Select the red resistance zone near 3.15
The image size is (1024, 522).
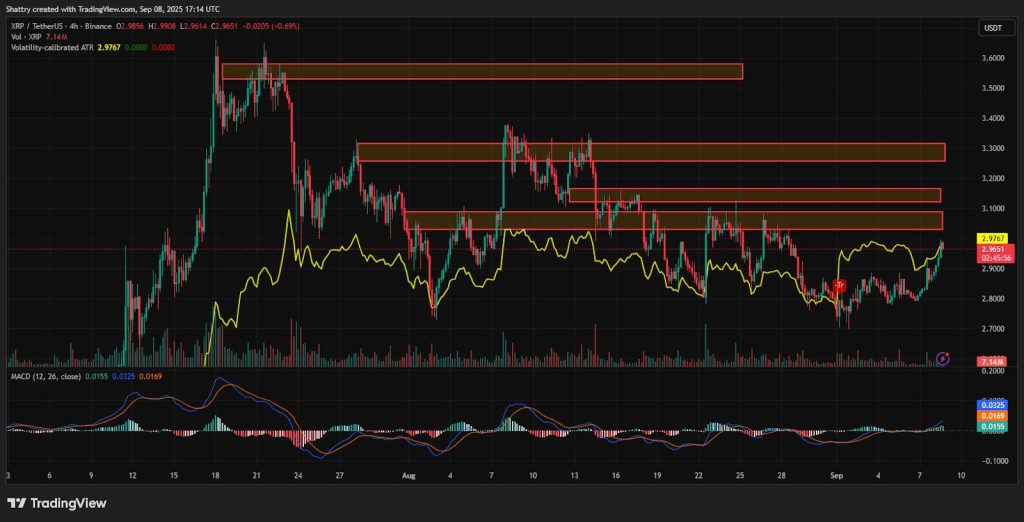[x=755, y=195]
